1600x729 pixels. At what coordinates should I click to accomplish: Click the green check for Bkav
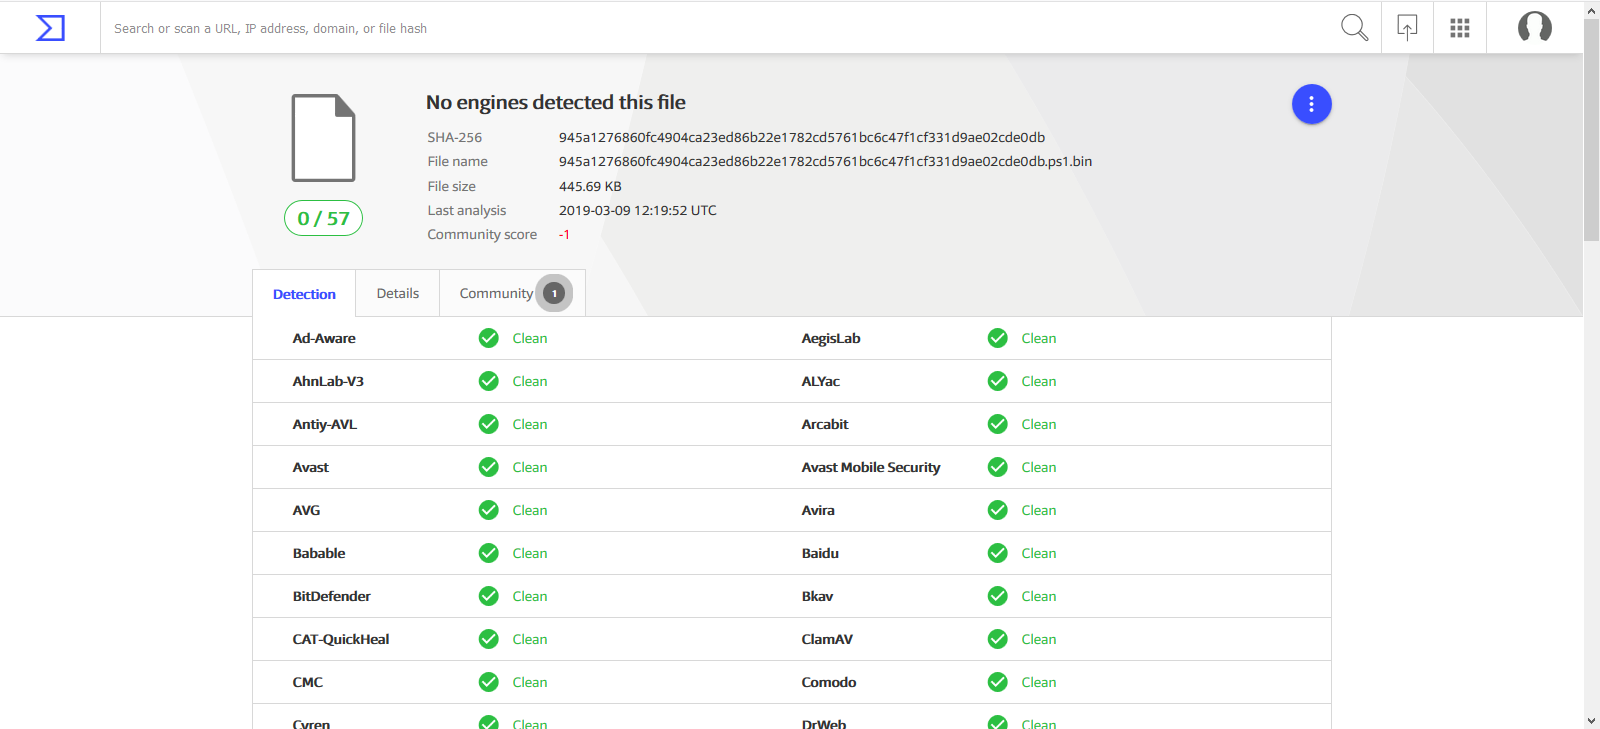pyautogui.click(x=997, y=596)
